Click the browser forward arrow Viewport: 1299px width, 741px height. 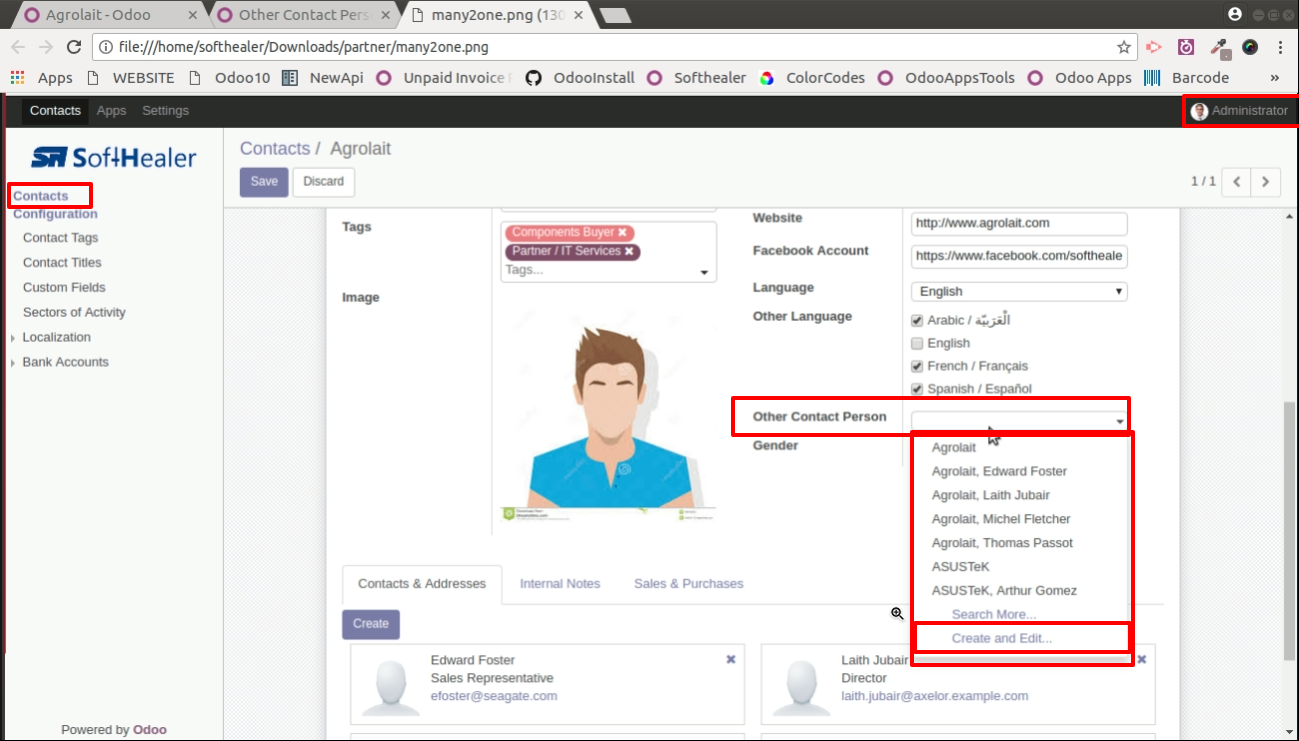[x=46, y=47]
